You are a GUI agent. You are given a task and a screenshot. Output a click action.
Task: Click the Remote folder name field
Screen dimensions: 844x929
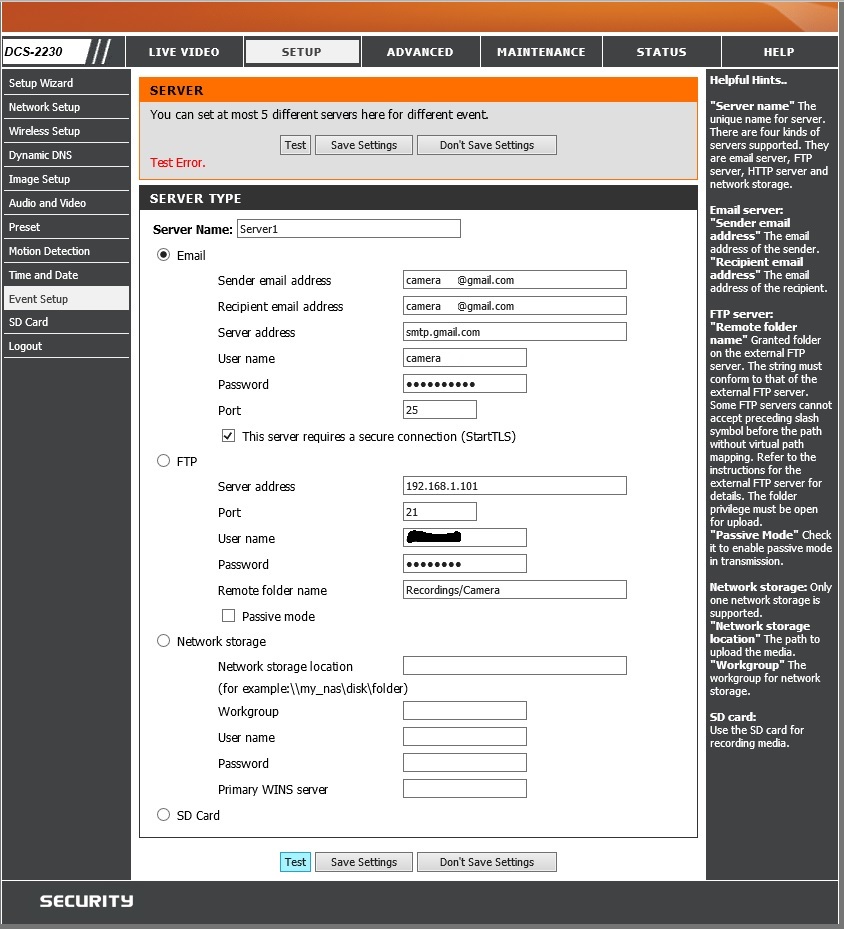click(x=514, y=590)
